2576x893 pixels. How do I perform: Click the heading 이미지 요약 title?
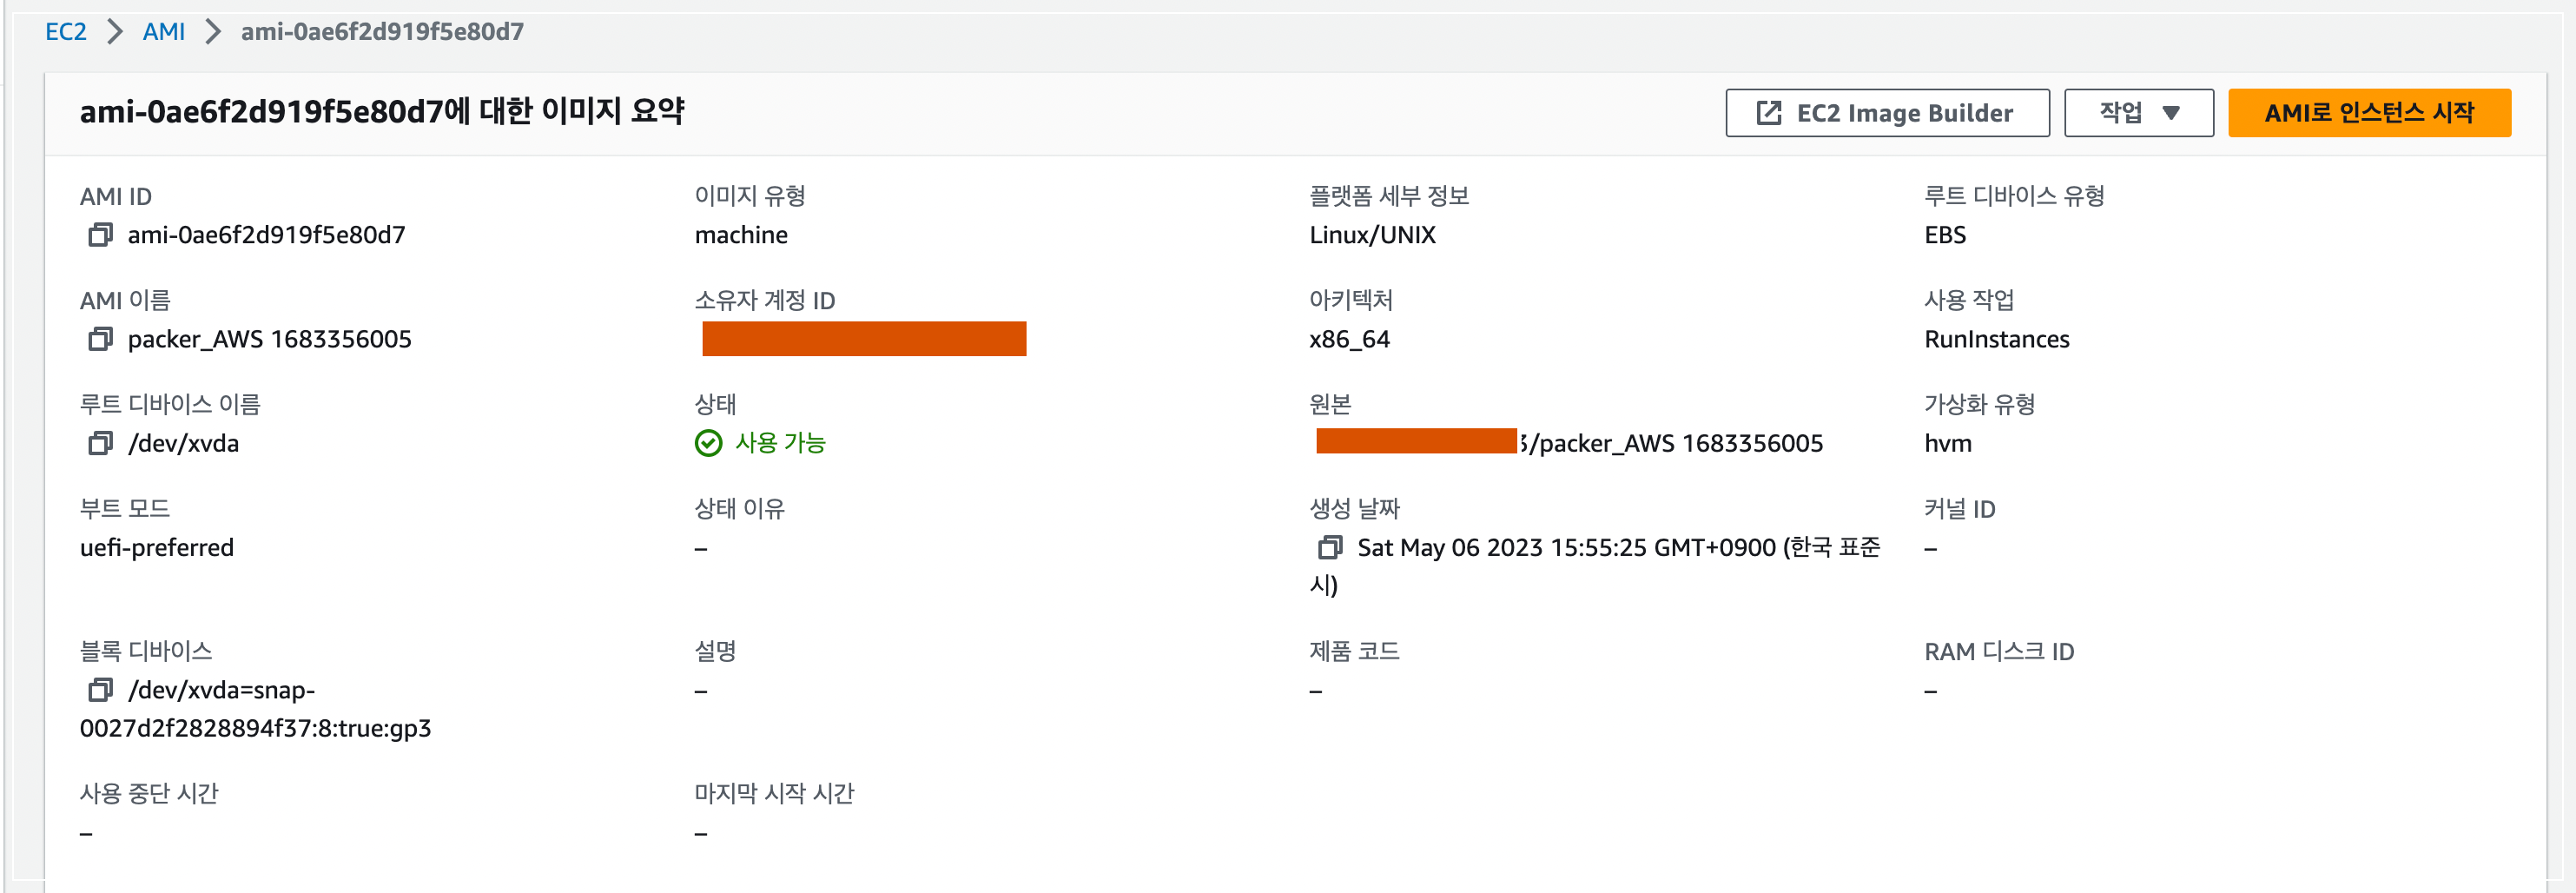(x=382, y=111)
